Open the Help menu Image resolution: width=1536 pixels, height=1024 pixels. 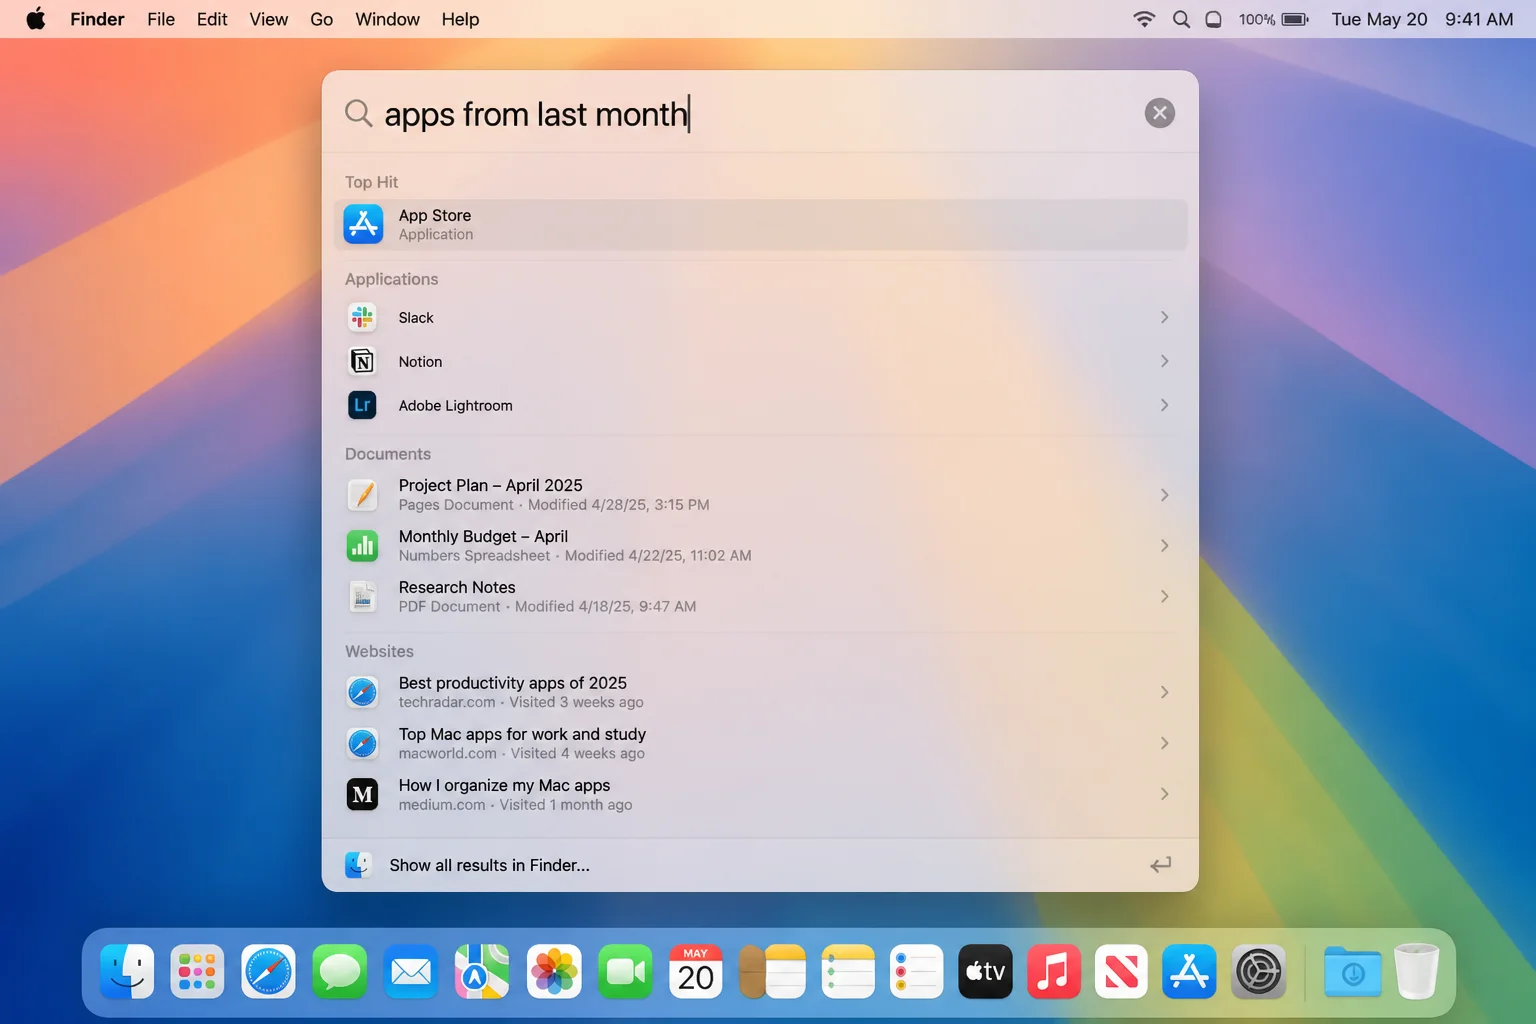coord(460,19)
